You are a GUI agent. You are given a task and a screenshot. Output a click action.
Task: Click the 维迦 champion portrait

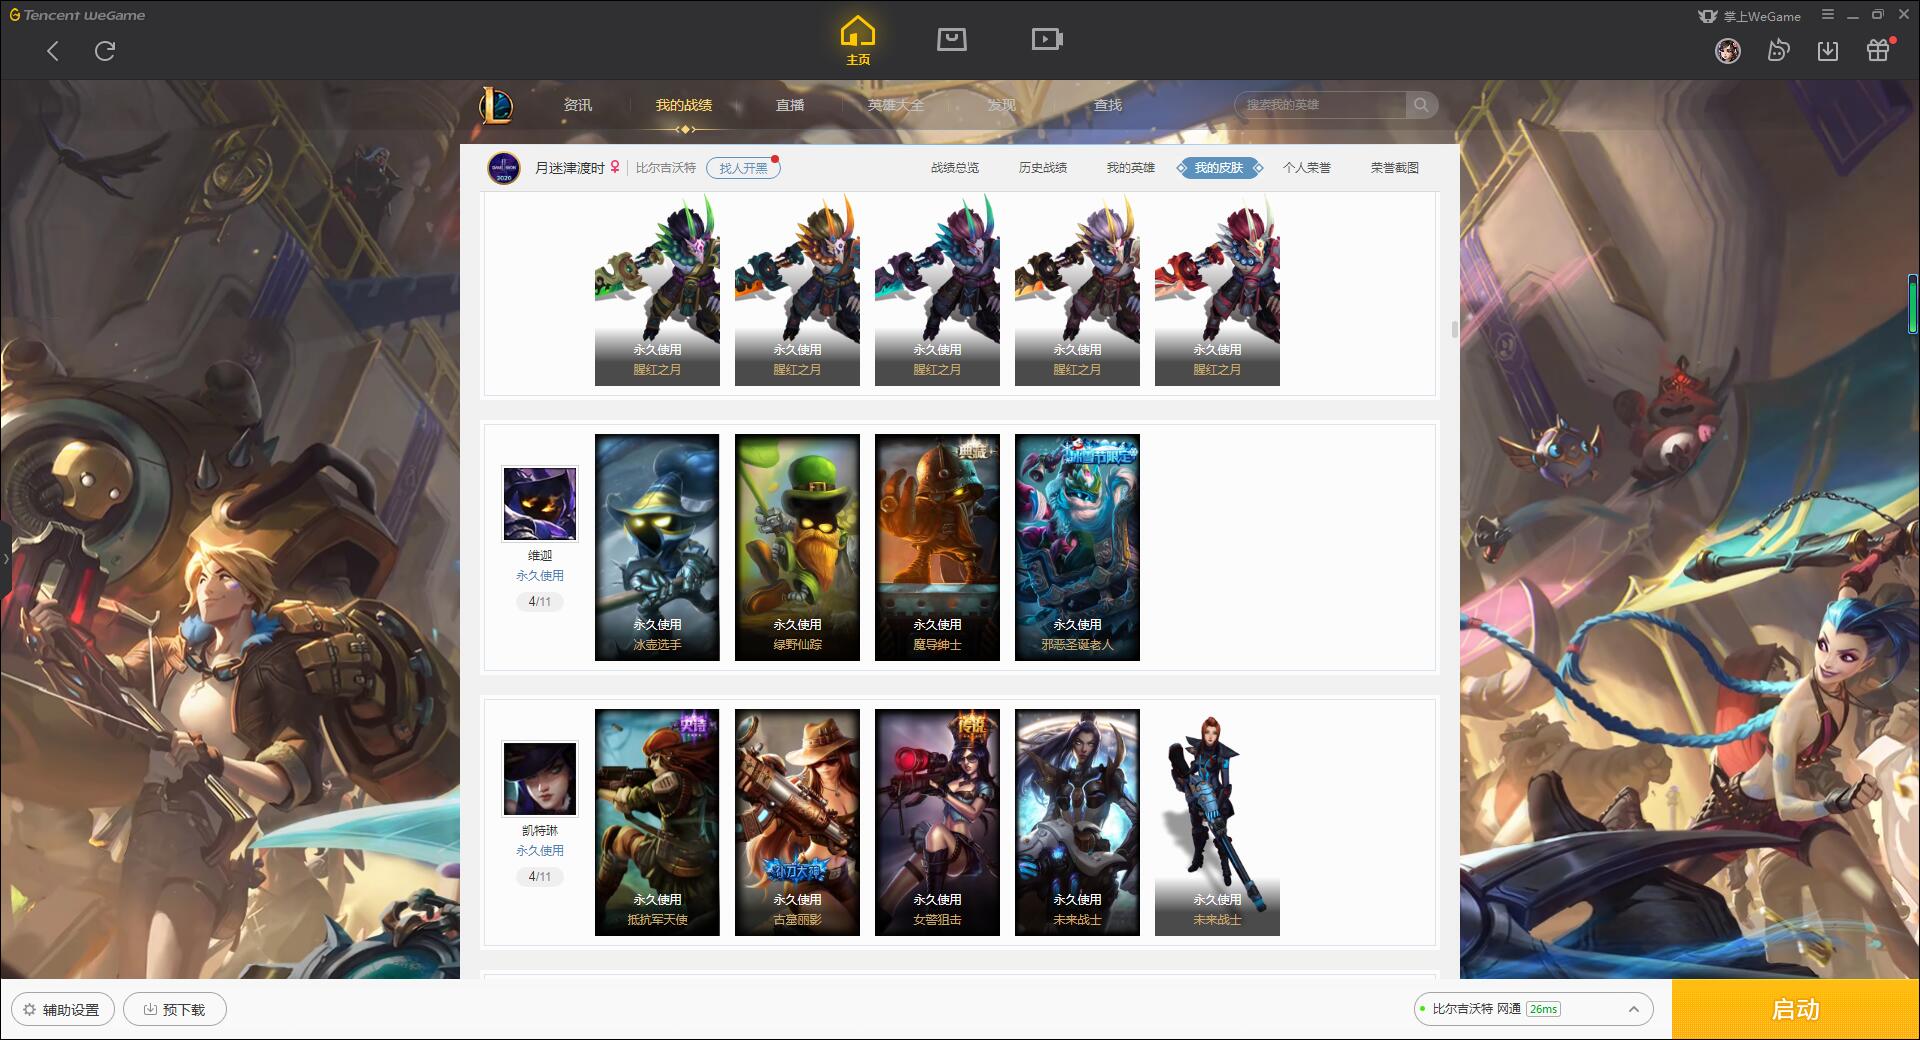tap(540, 504)
